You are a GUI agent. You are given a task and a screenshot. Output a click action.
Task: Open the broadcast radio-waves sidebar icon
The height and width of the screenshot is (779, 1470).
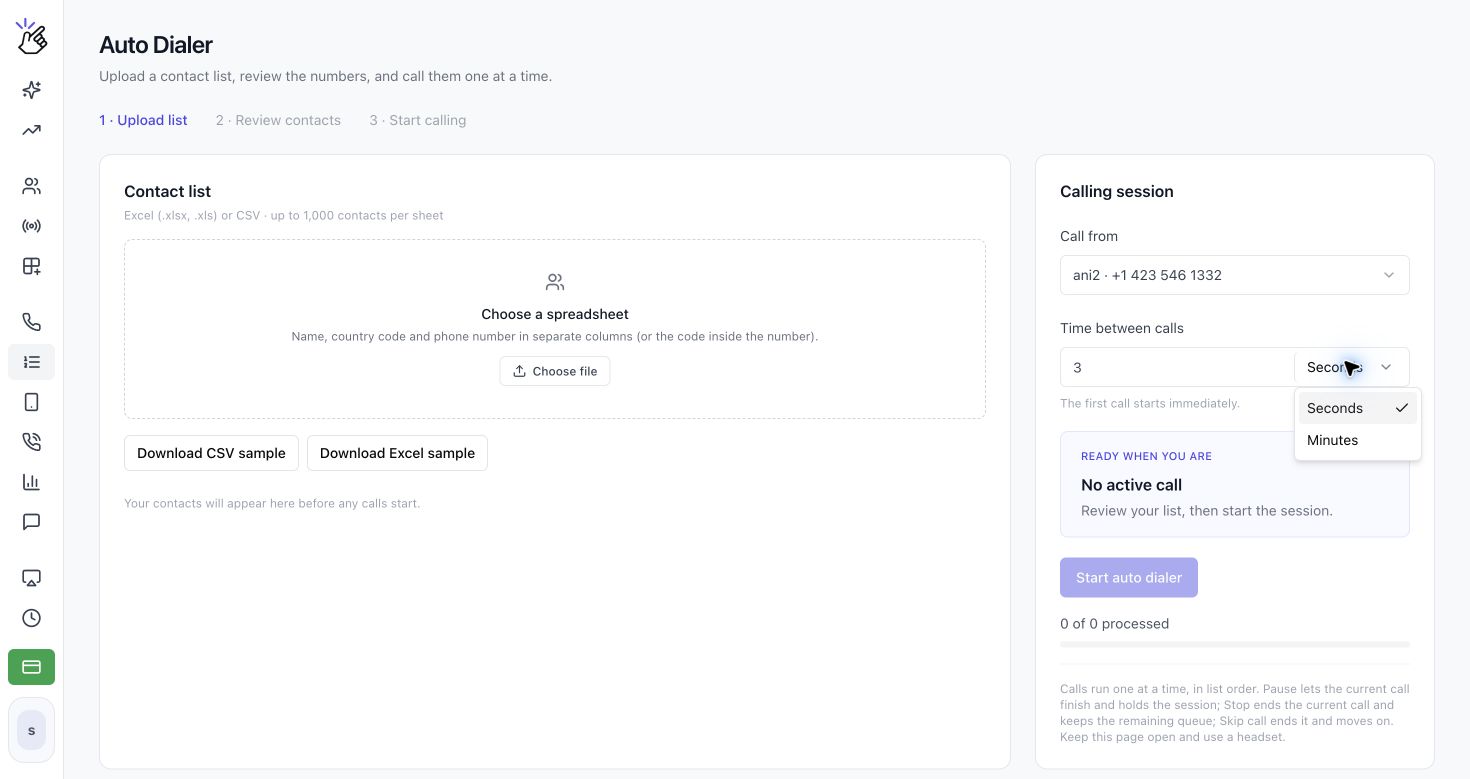point(31,226)
